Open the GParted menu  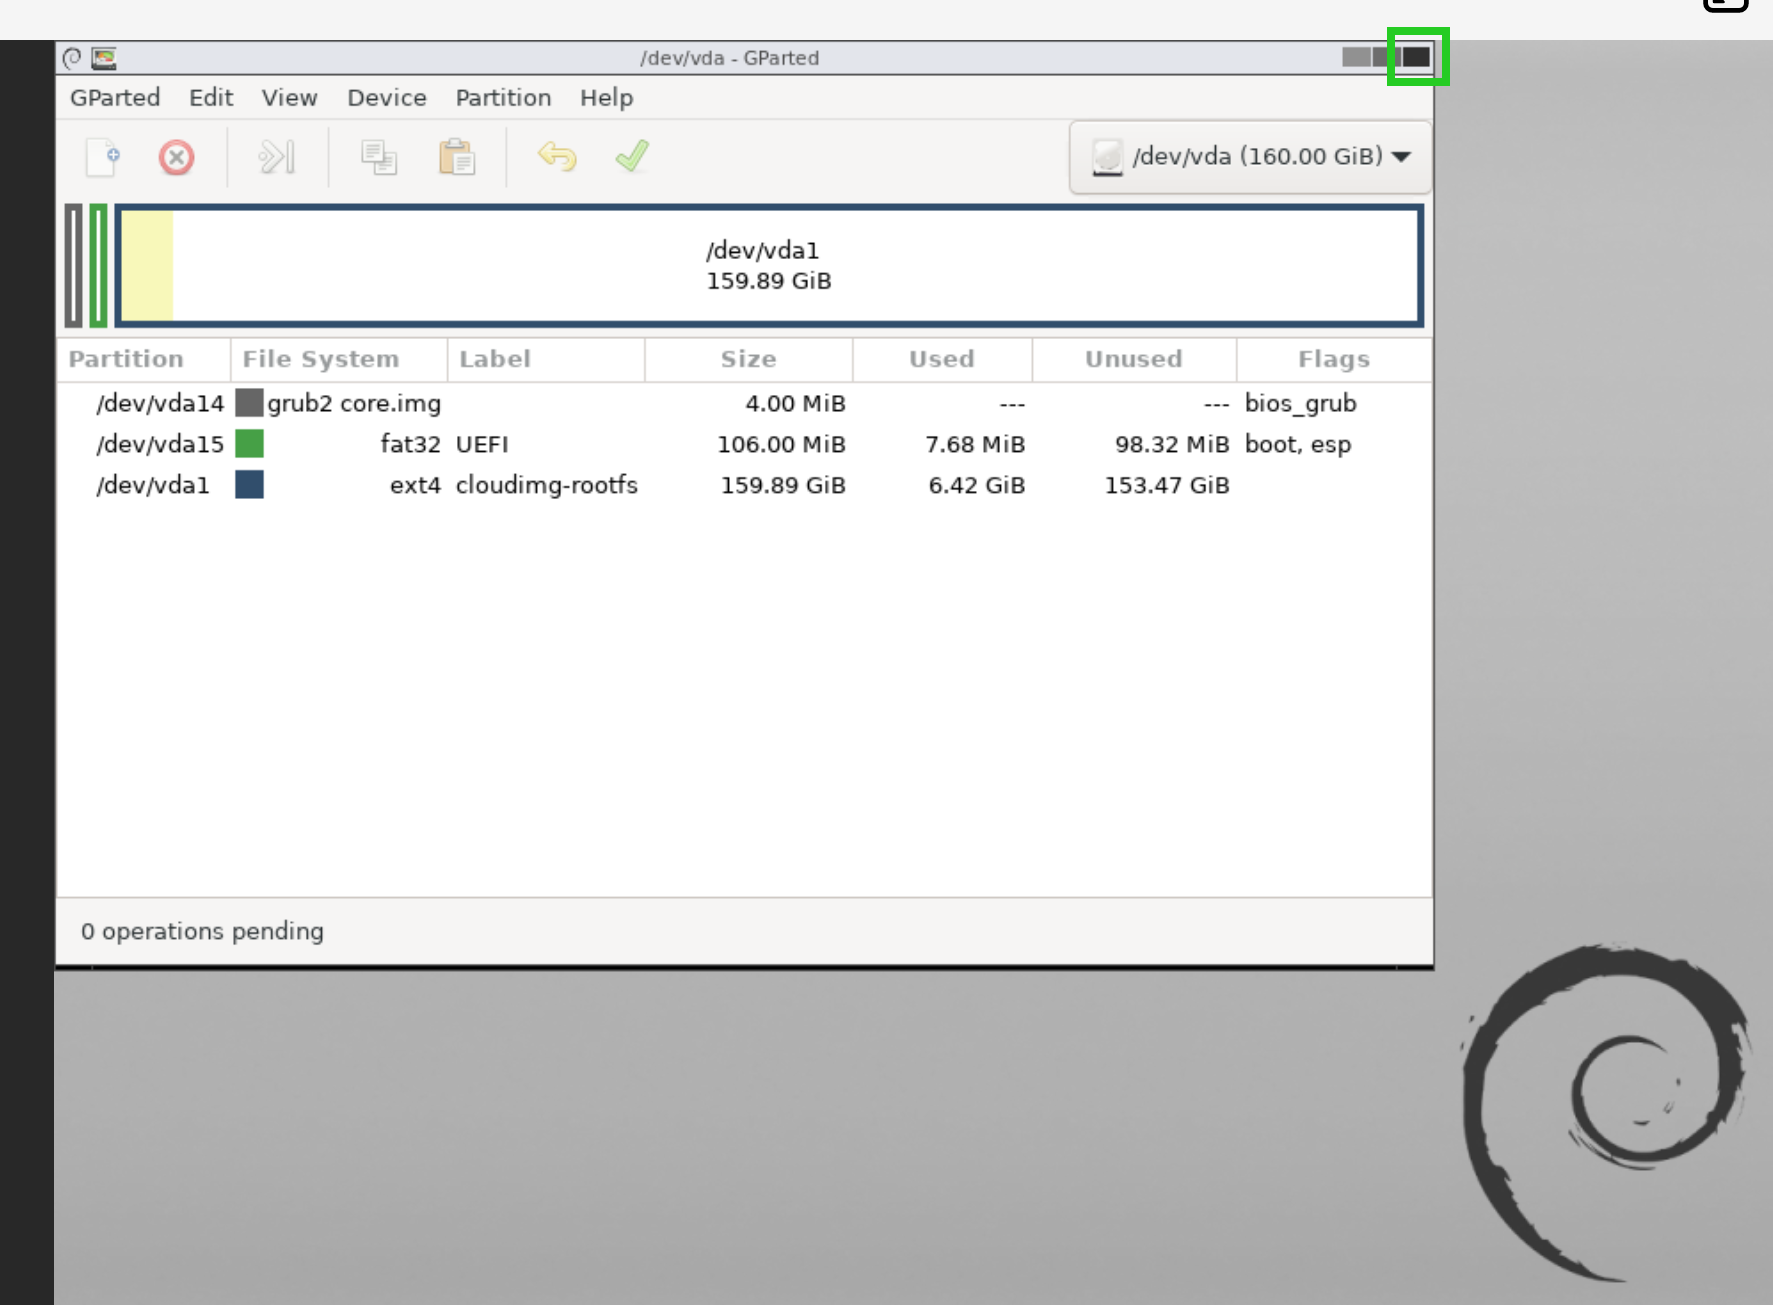click(x=114, y=97)
